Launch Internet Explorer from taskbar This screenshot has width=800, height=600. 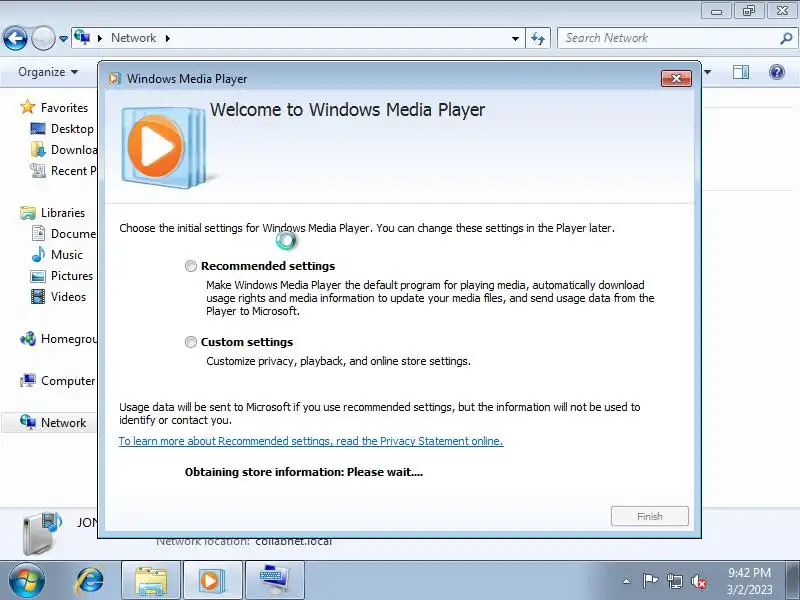(90, 581)
